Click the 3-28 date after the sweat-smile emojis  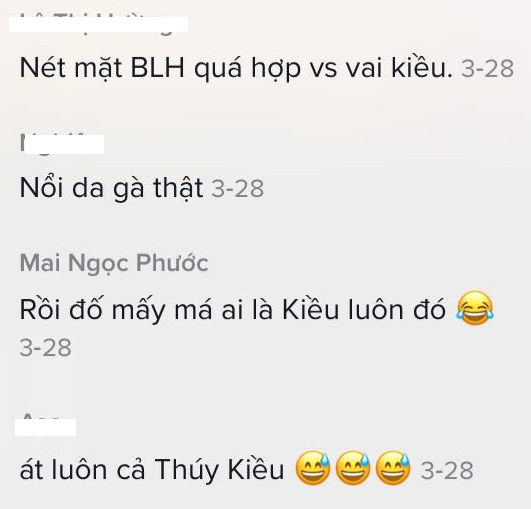pyautogui.click(x=447, y=470)
